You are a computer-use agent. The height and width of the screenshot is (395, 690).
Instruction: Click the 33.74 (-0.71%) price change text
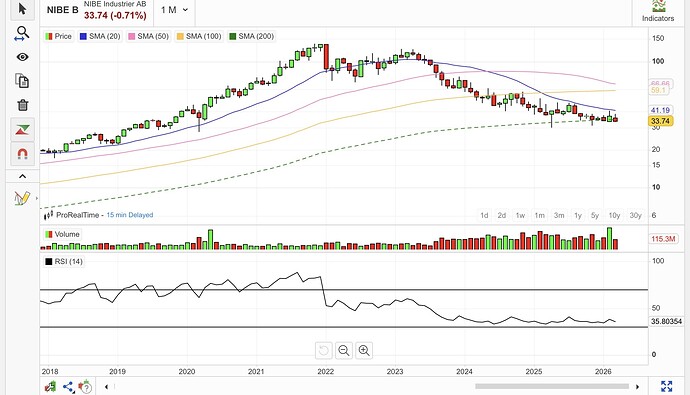pos(115,15)
